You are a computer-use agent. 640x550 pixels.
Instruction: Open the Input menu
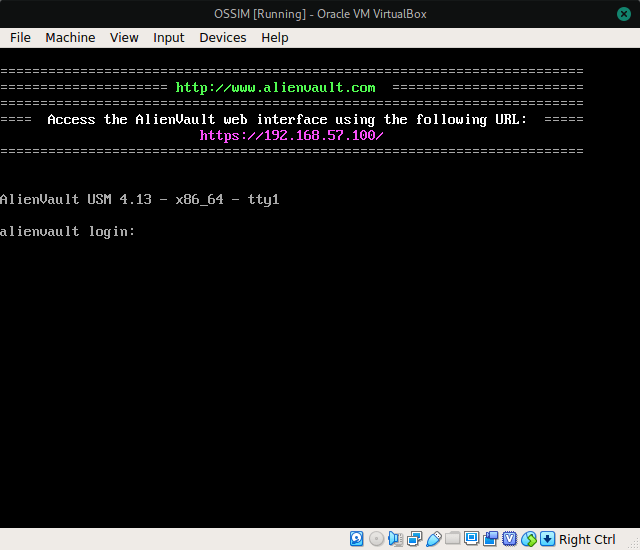[169, 38]
